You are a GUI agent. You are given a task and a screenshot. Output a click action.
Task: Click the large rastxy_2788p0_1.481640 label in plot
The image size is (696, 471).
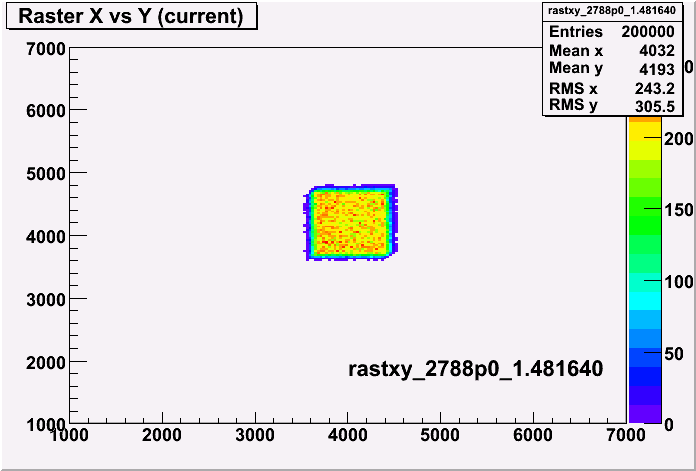tap(475, 369)
